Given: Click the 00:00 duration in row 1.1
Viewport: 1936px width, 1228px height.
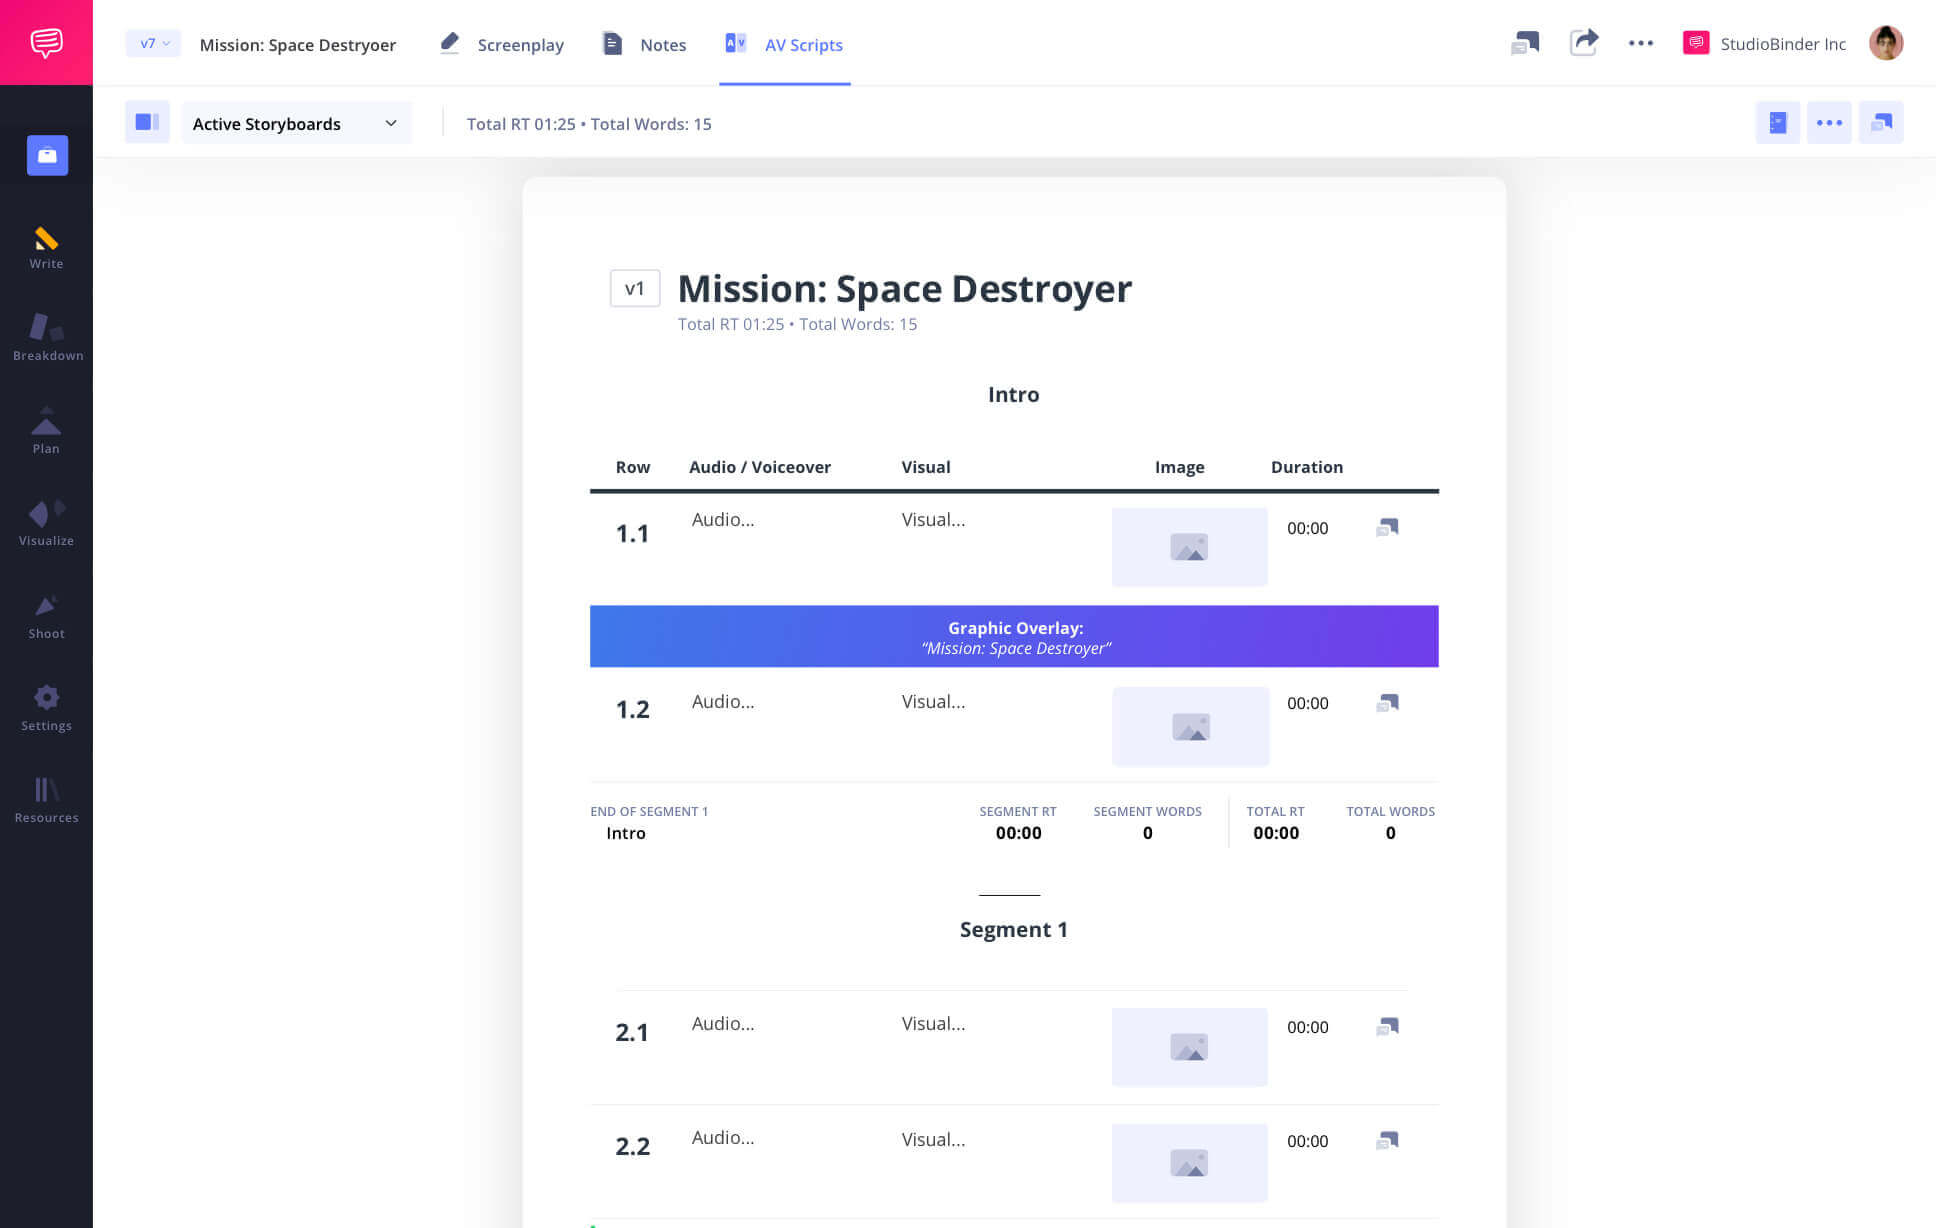Looking at the screenshot, I should tap(1307, 528).
